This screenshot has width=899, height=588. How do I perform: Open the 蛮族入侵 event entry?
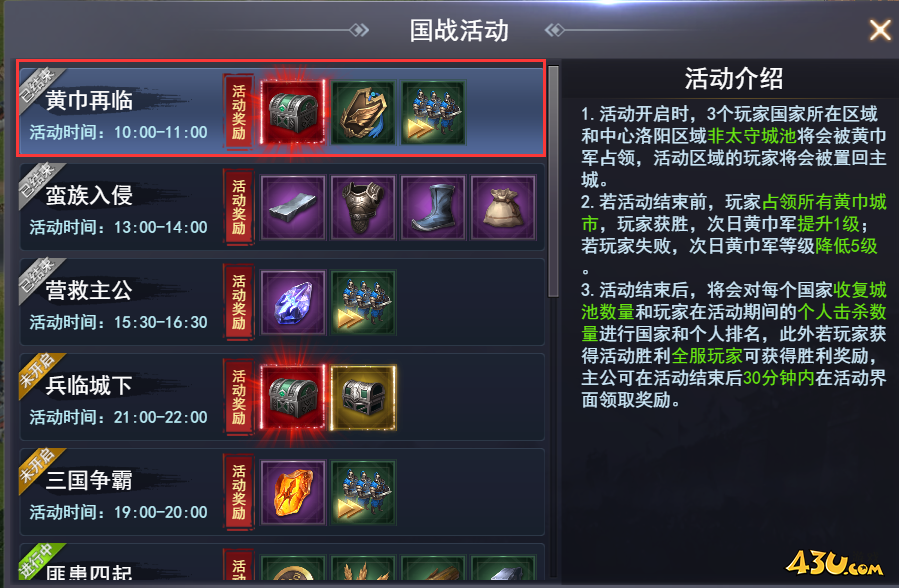282,207
